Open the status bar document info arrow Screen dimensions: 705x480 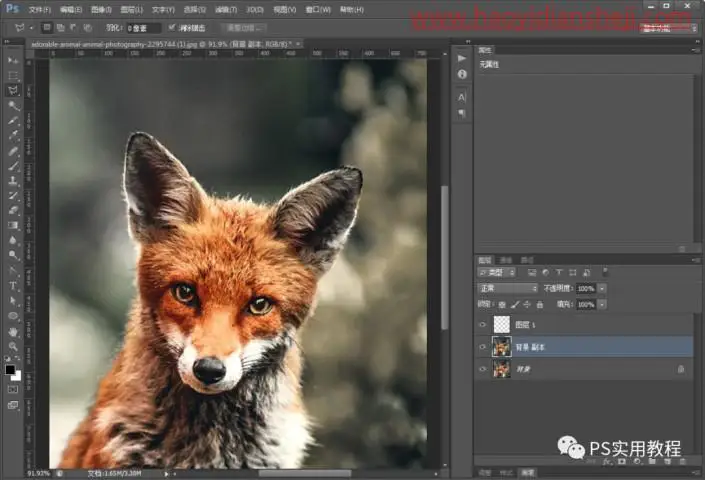click(x=166, y=474)
